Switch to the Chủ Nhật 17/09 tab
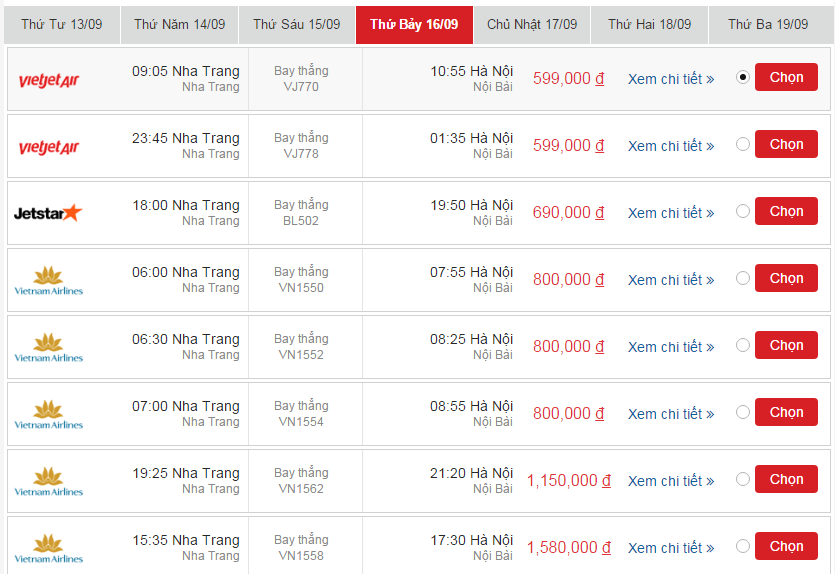 click(x=531, y=25)
